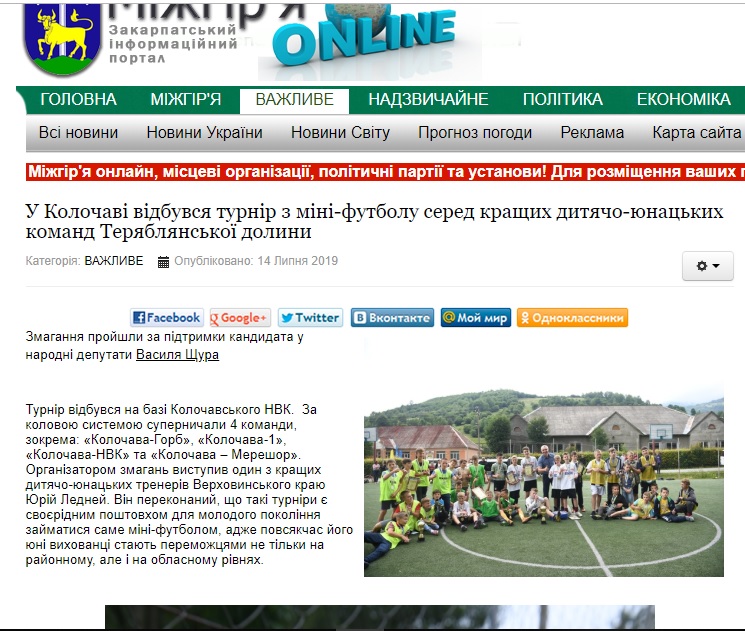The height and width of the screenshot is (631, 745).
Task: Share the article via Google+
Action: tap(240, 318)
